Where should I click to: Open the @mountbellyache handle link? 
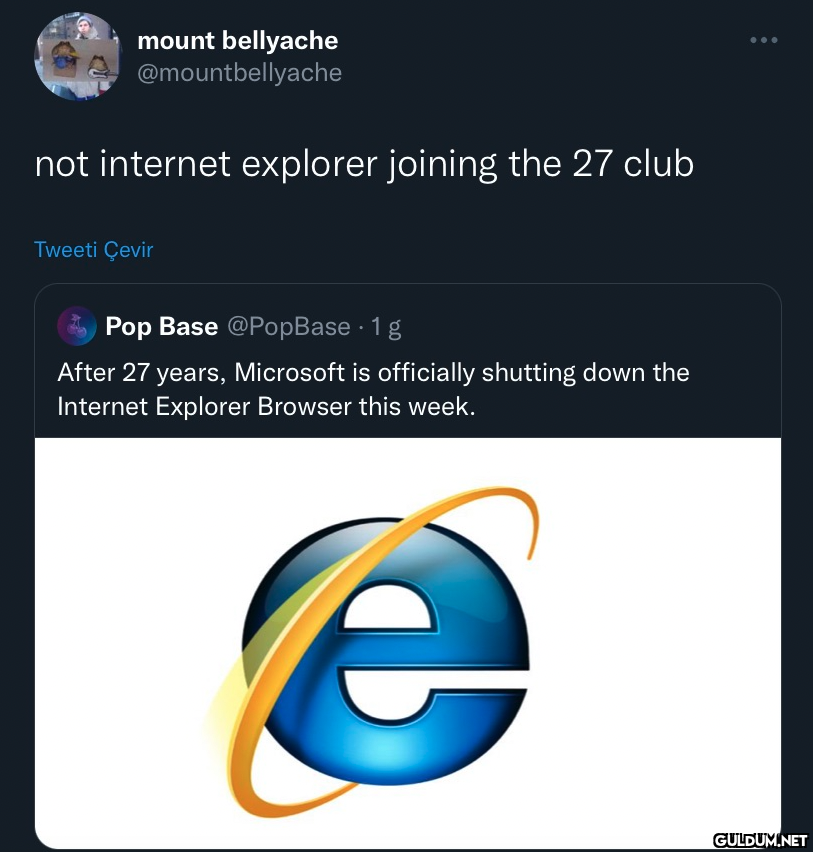coord(239,73)
